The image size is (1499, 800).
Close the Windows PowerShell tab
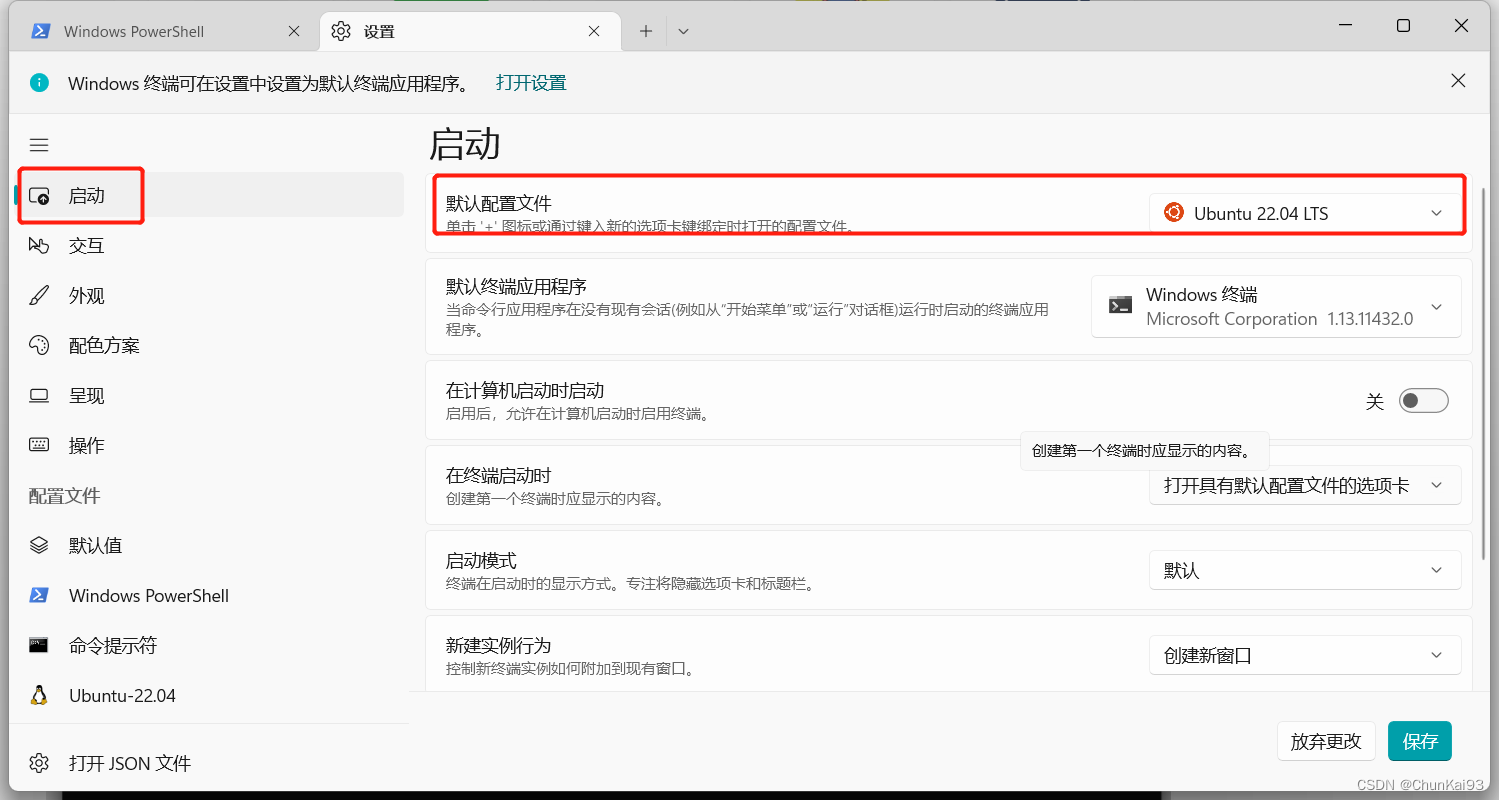click(x=294, y=31)
